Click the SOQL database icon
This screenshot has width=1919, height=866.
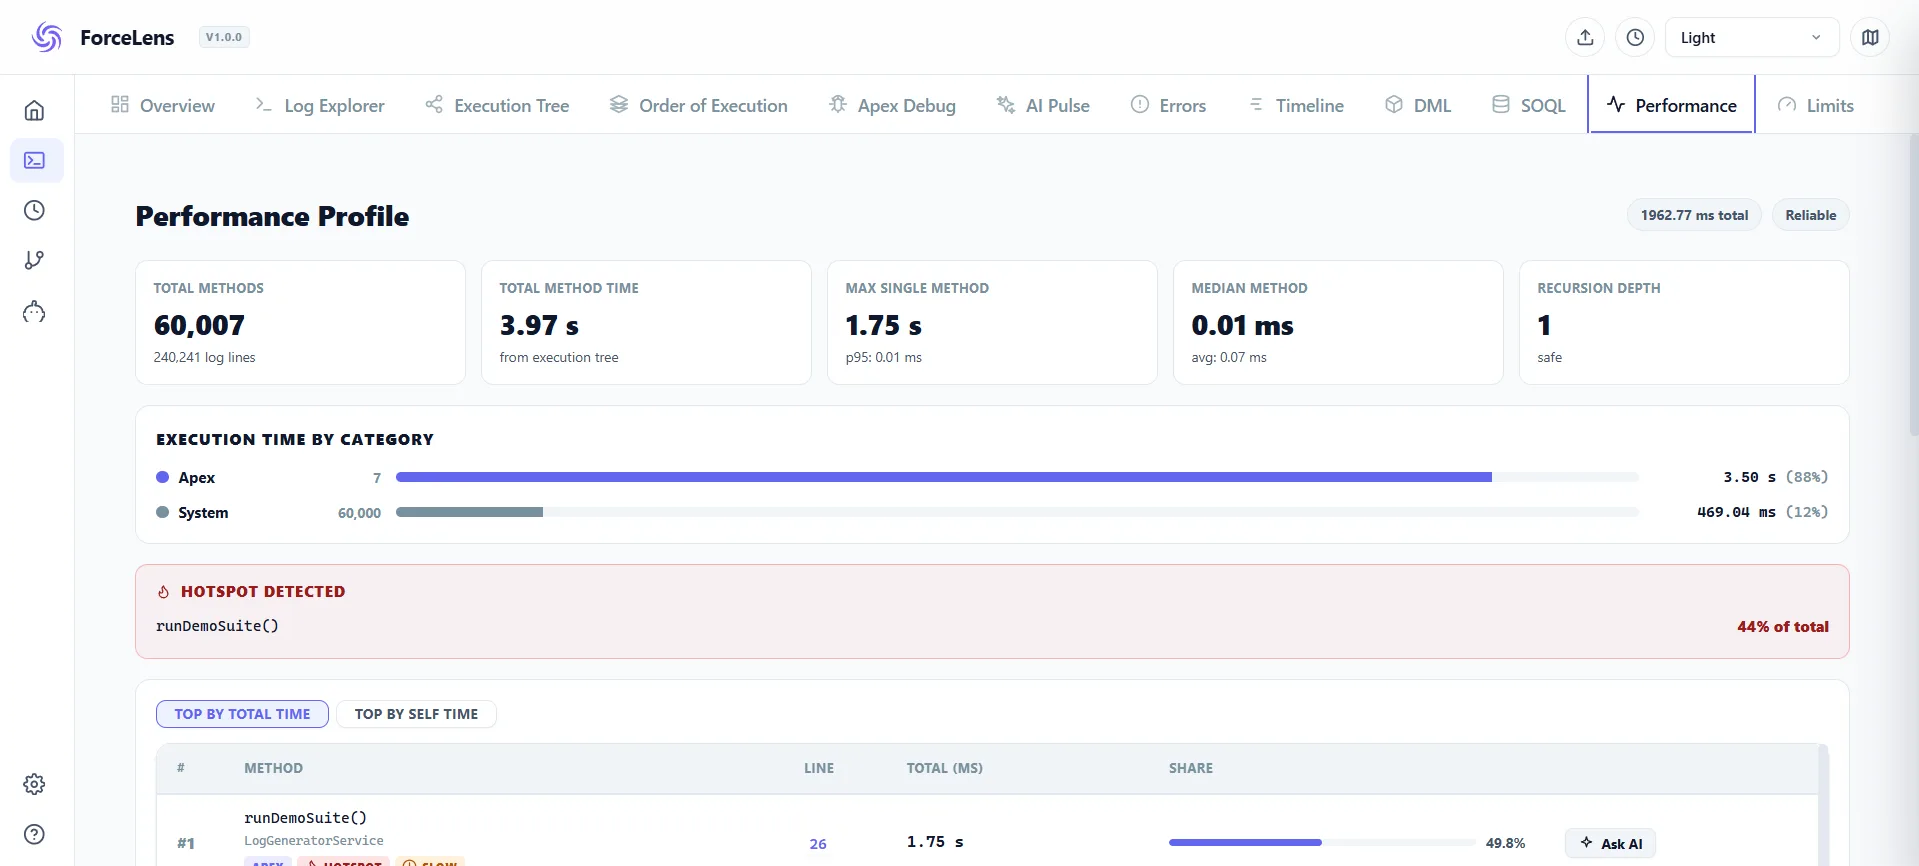pyautogui.click(x=1501, y=104)
